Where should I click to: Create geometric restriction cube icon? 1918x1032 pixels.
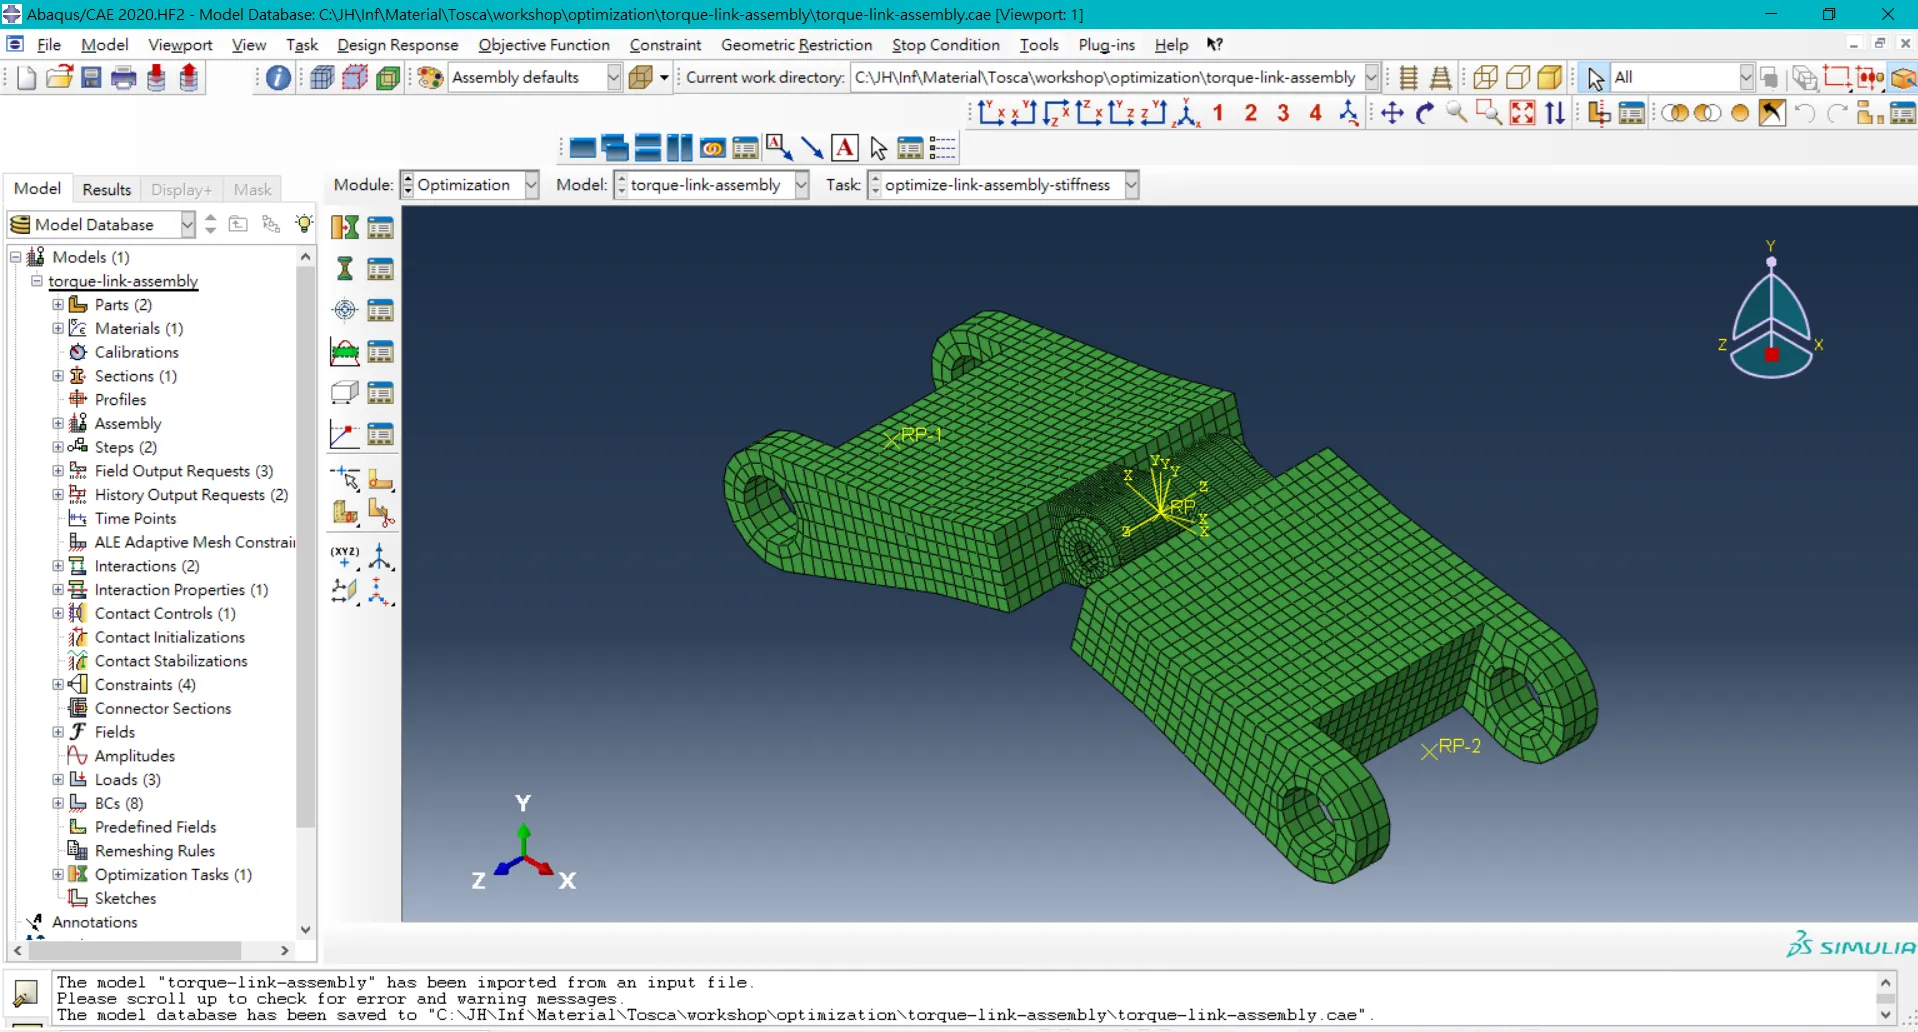coord(345,393)
